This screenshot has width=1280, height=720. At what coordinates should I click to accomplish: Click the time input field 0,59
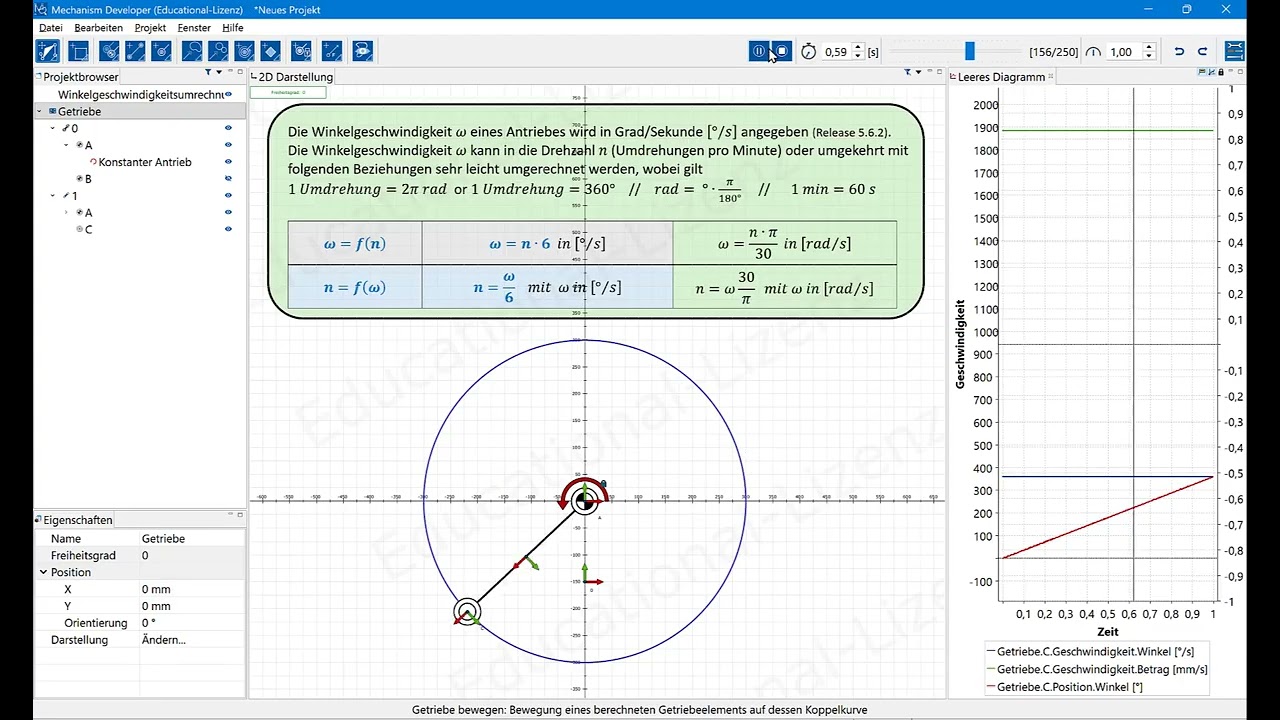pyautogui.click(x=836, y=52)
